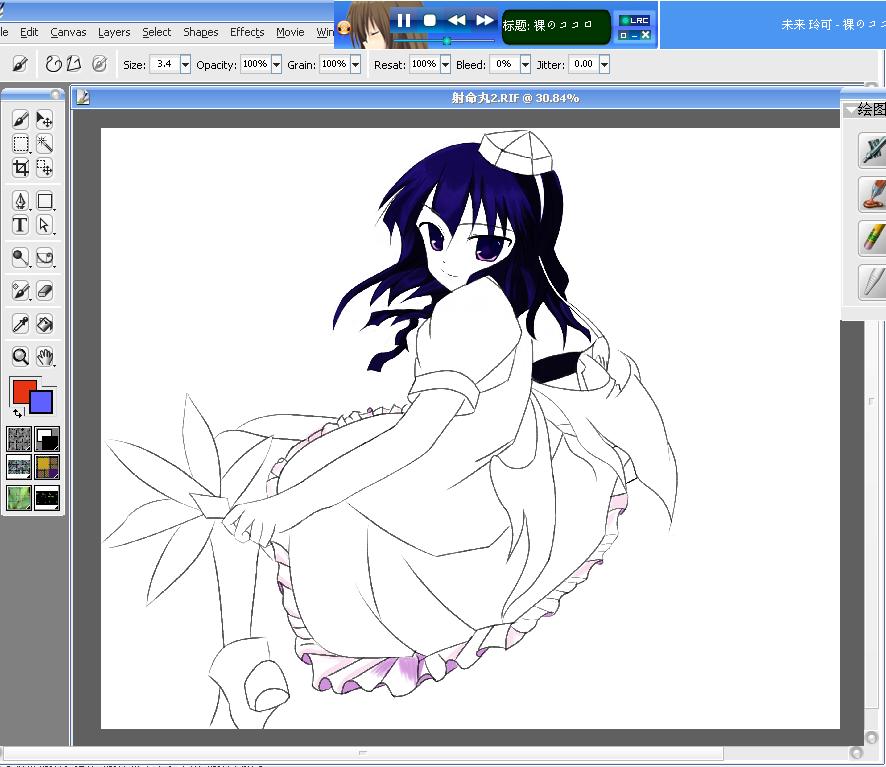Image resolution: width=886 pixels, height=767 pixels.
Task: Select the Brush tool in the toolbox
Action: pos(20,119)
